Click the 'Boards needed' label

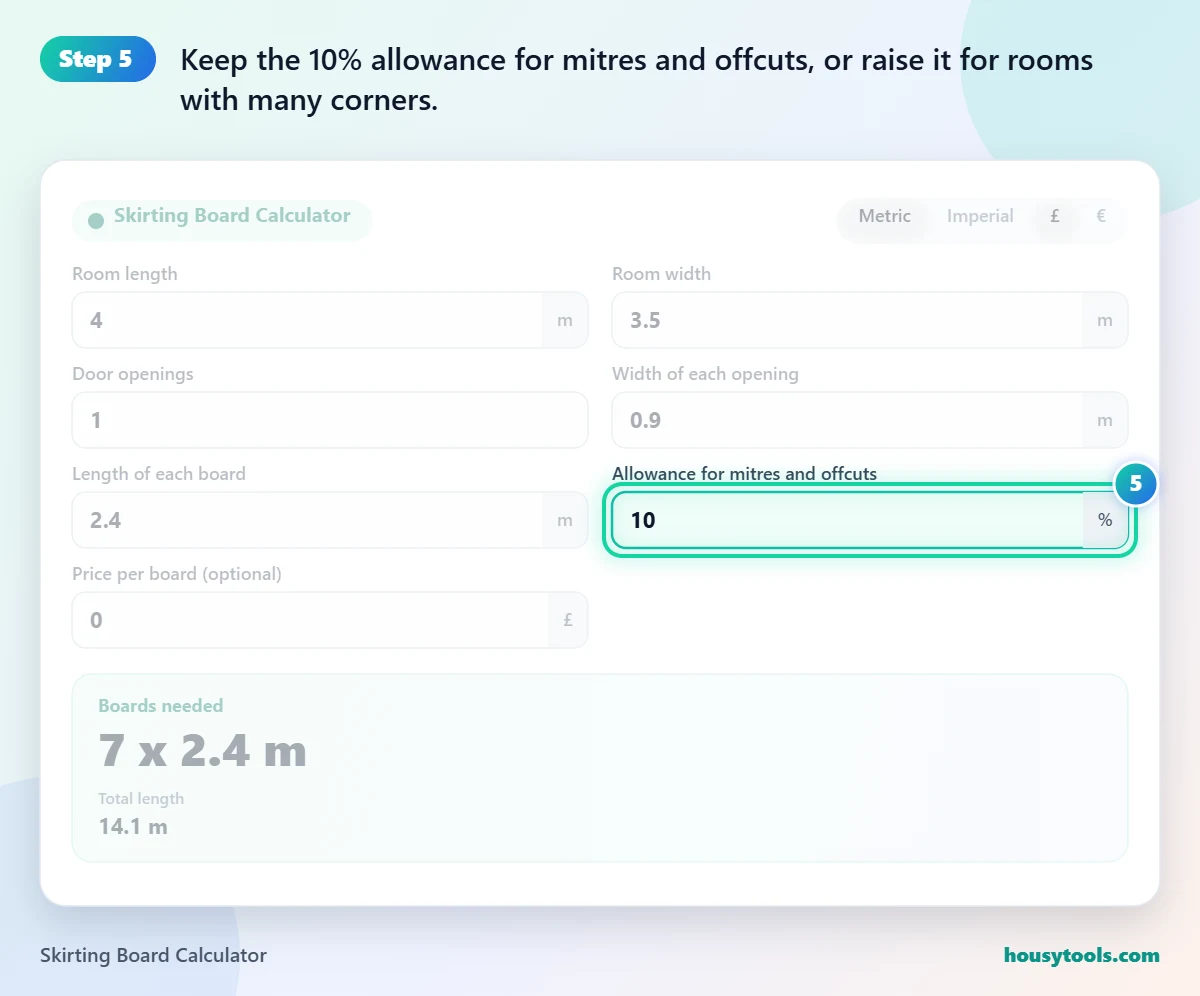pos(160,706)
